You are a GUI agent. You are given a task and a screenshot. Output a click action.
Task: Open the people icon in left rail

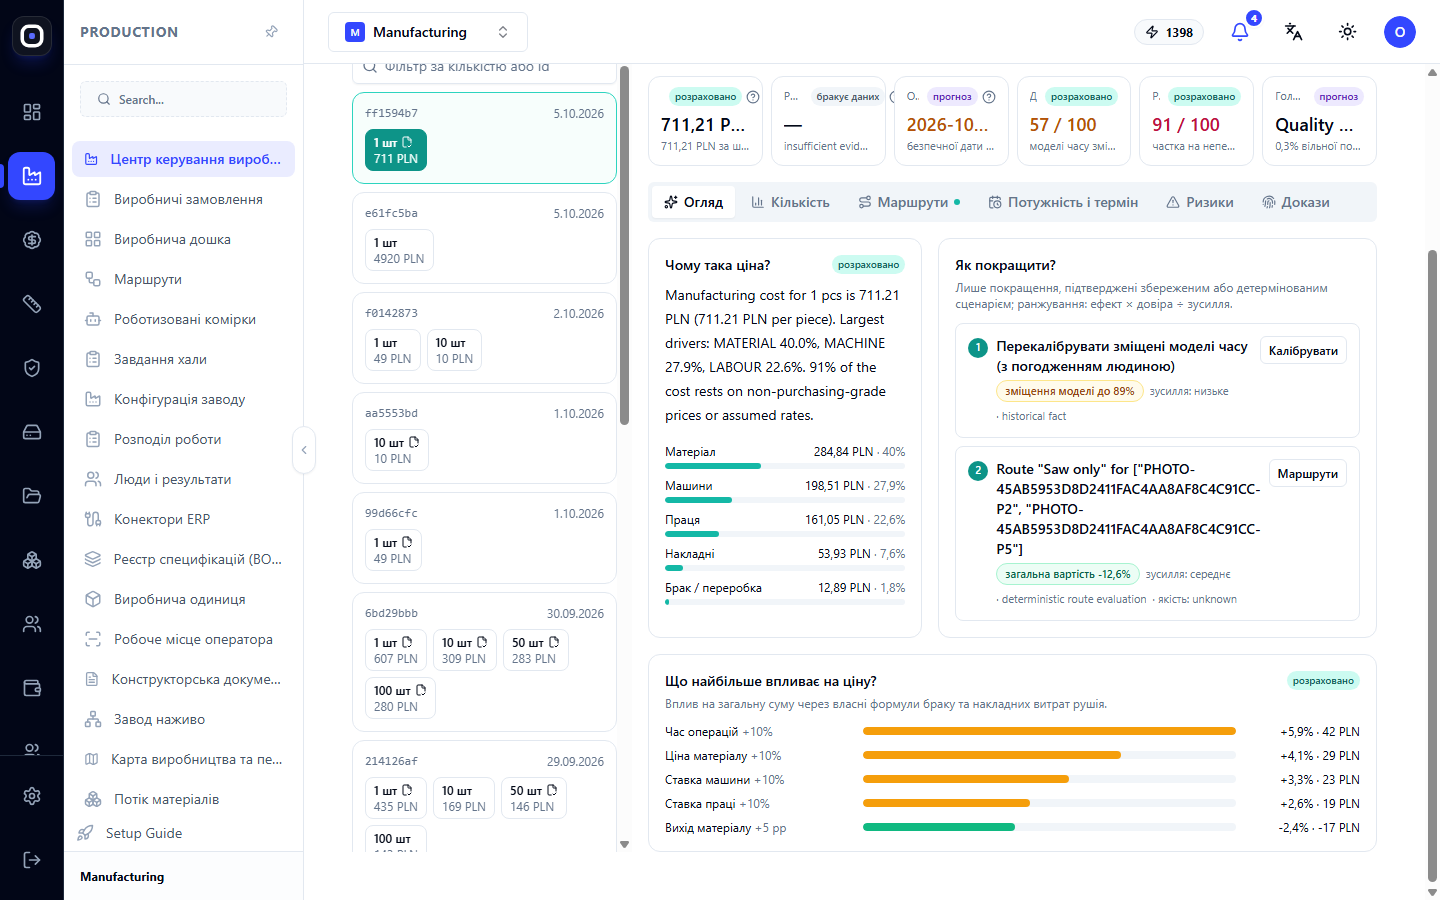point(32,624)
